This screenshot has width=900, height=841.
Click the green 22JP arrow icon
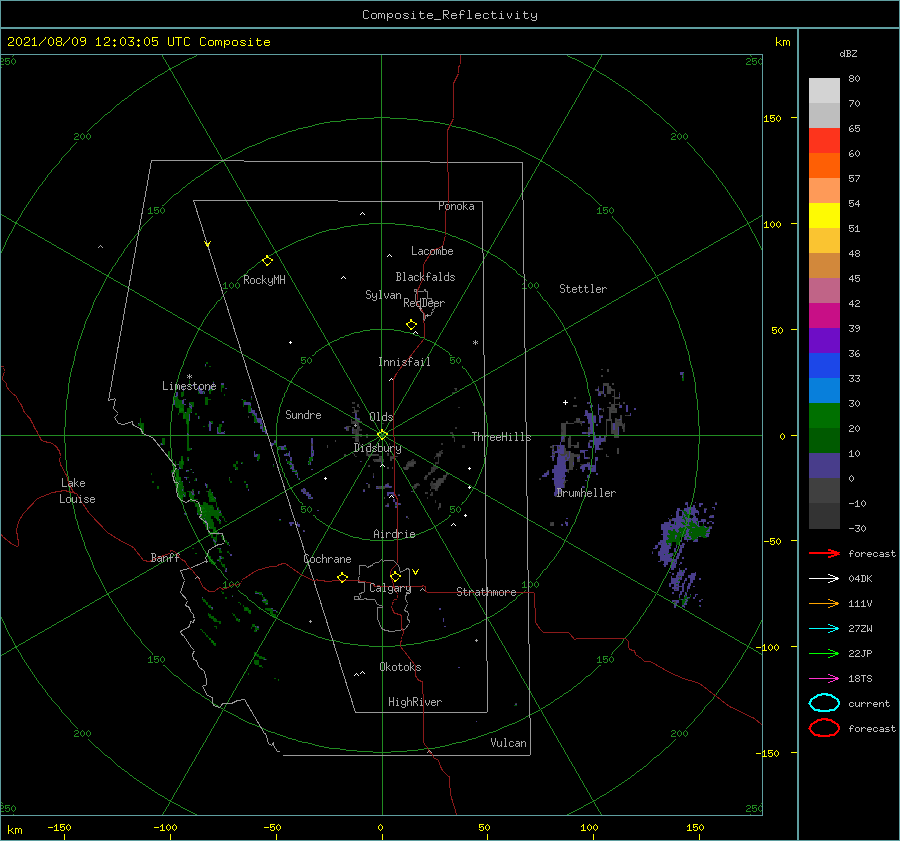(824, 653)
